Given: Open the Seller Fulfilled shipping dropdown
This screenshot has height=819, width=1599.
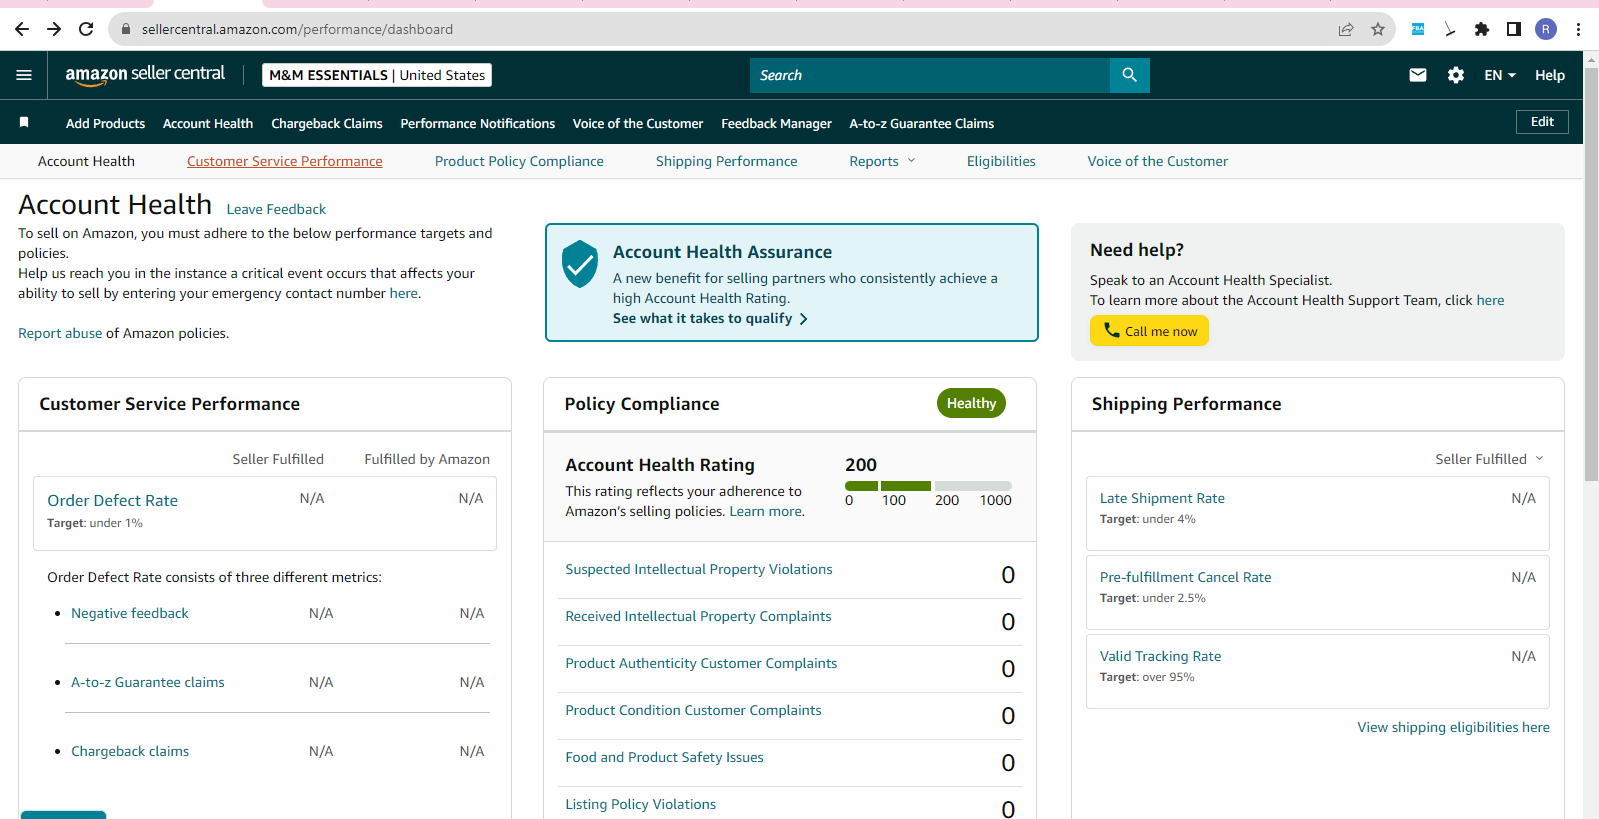Looking at the screenshot, I should (x=1490, y=459).
